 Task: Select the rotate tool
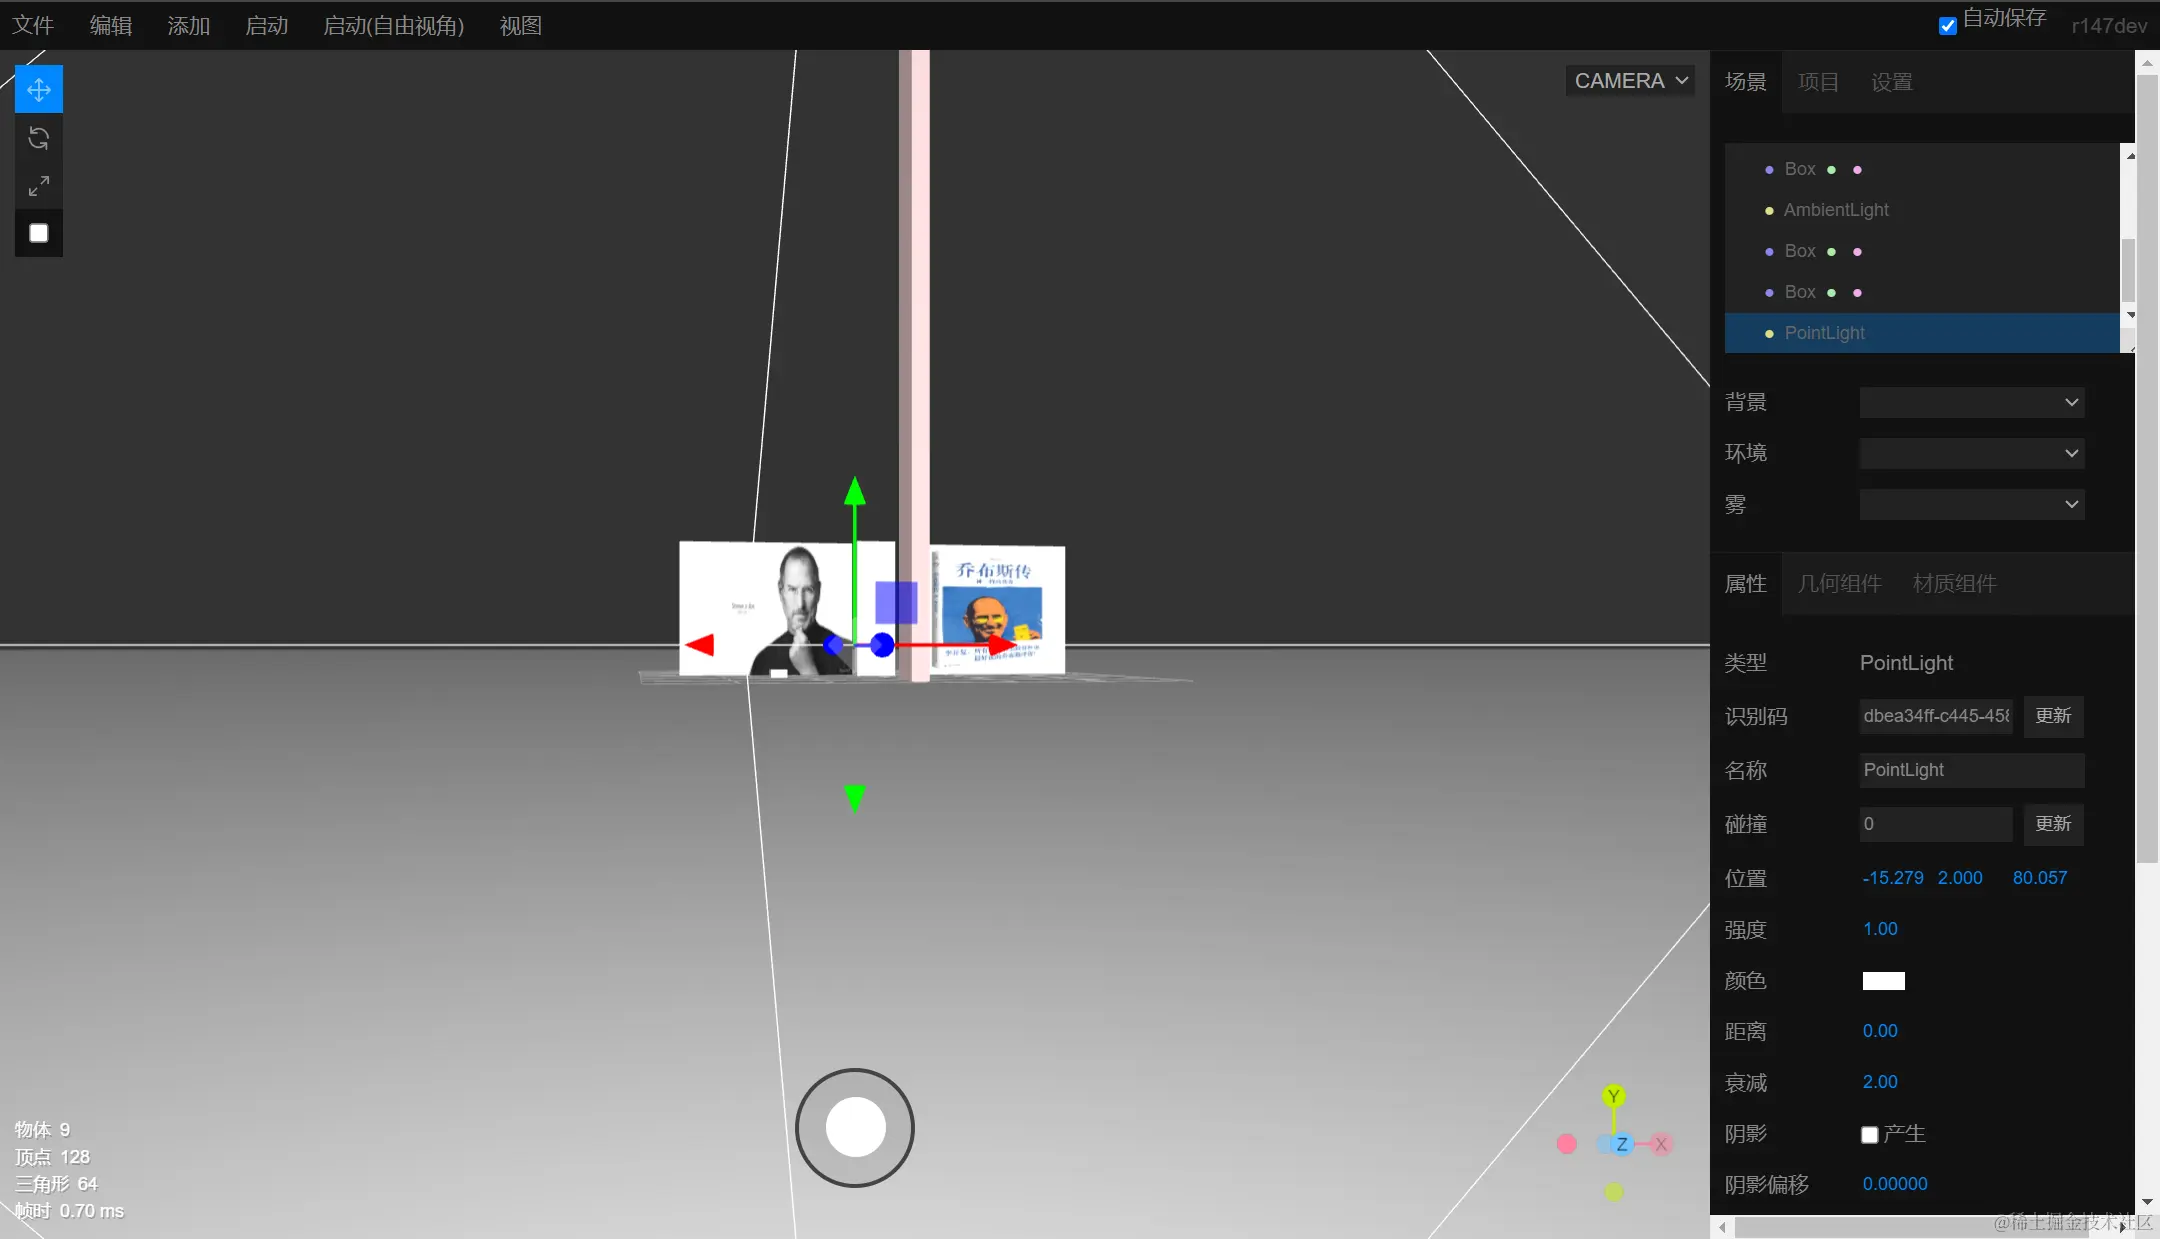pos(39,138)
